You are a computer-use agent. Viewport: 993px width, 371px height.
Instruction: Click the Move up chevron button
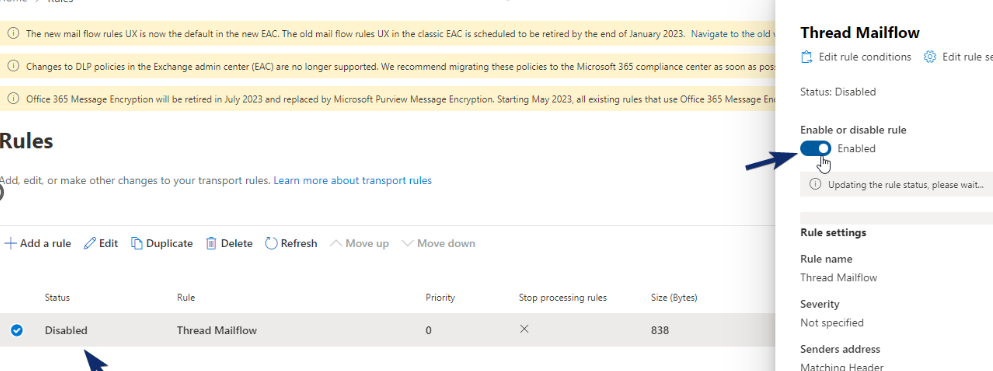click(360, 243)
